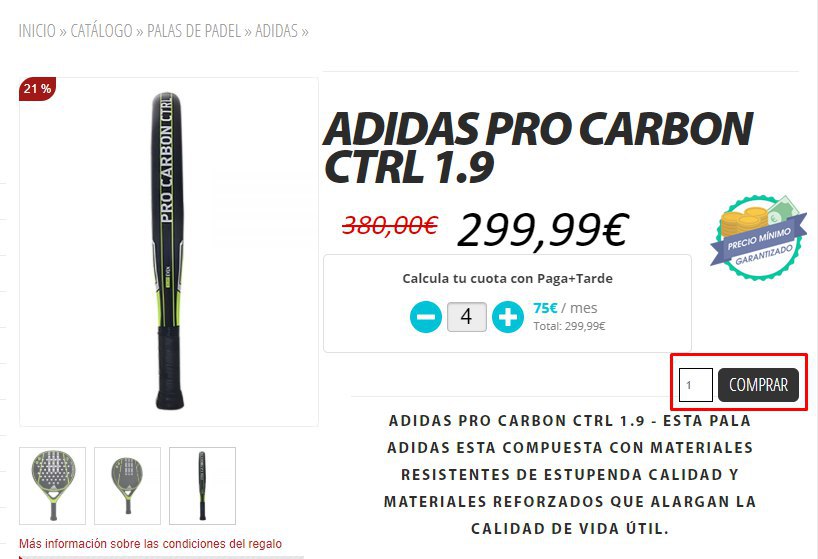Open ADIDAS breadcrumb link
The width and height of the screenshot is (818, 559).
tap(276, 31)
